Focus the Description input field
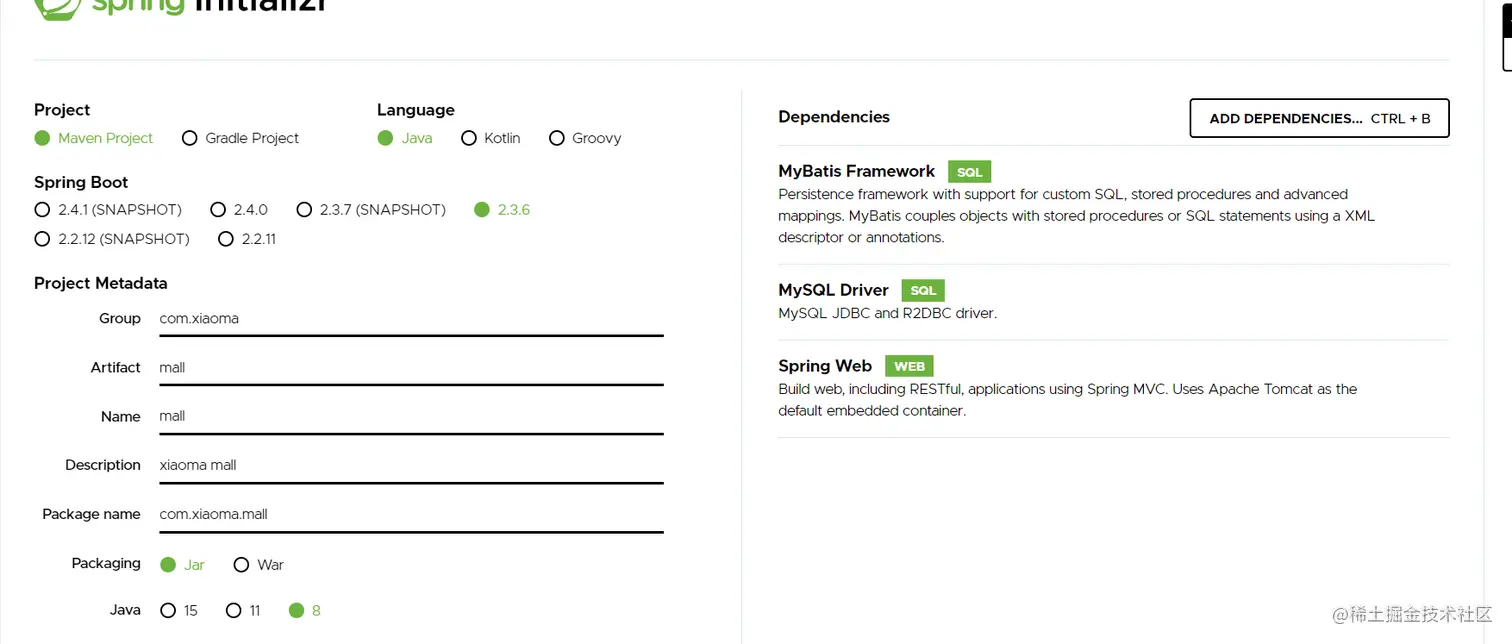Screen dimensions: 1512x644 [410, 465]
